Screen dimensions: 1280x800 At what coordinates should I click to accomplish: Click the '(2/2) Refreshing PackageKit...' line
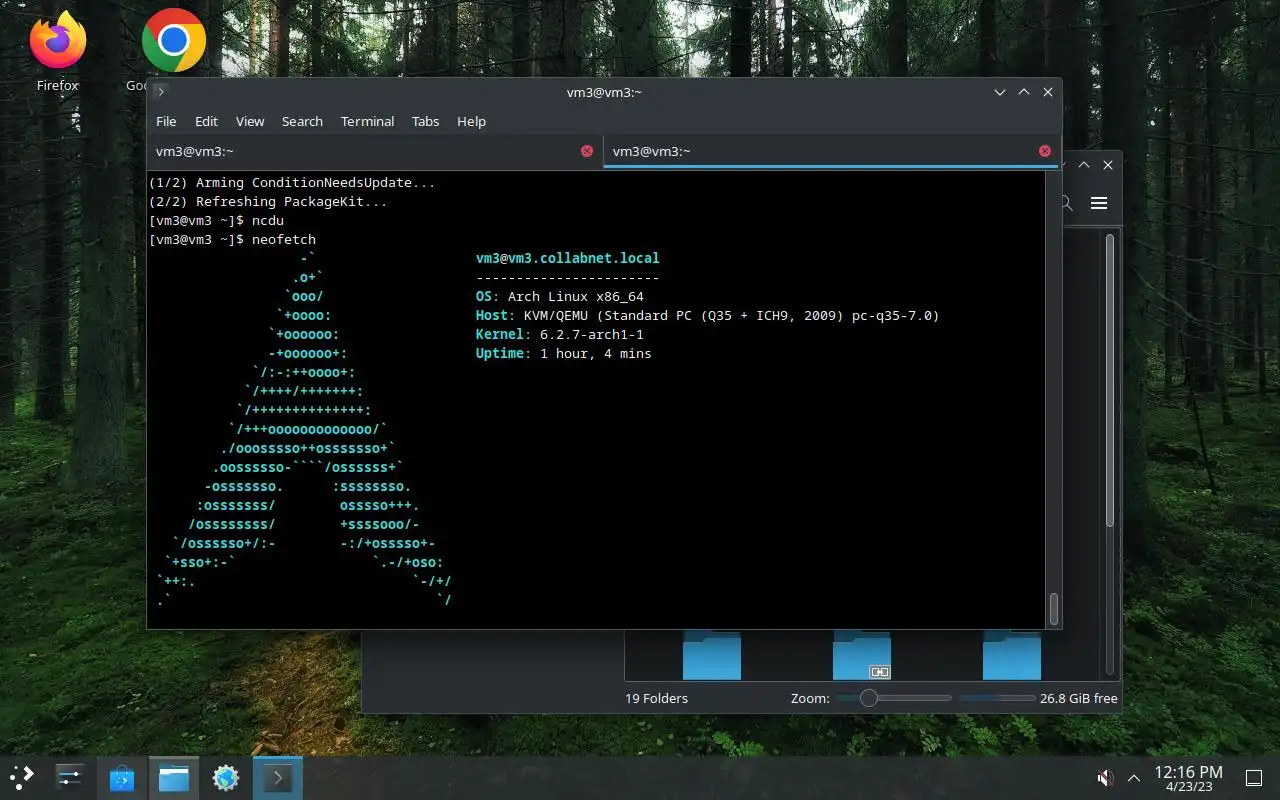[x=268, y=202]
